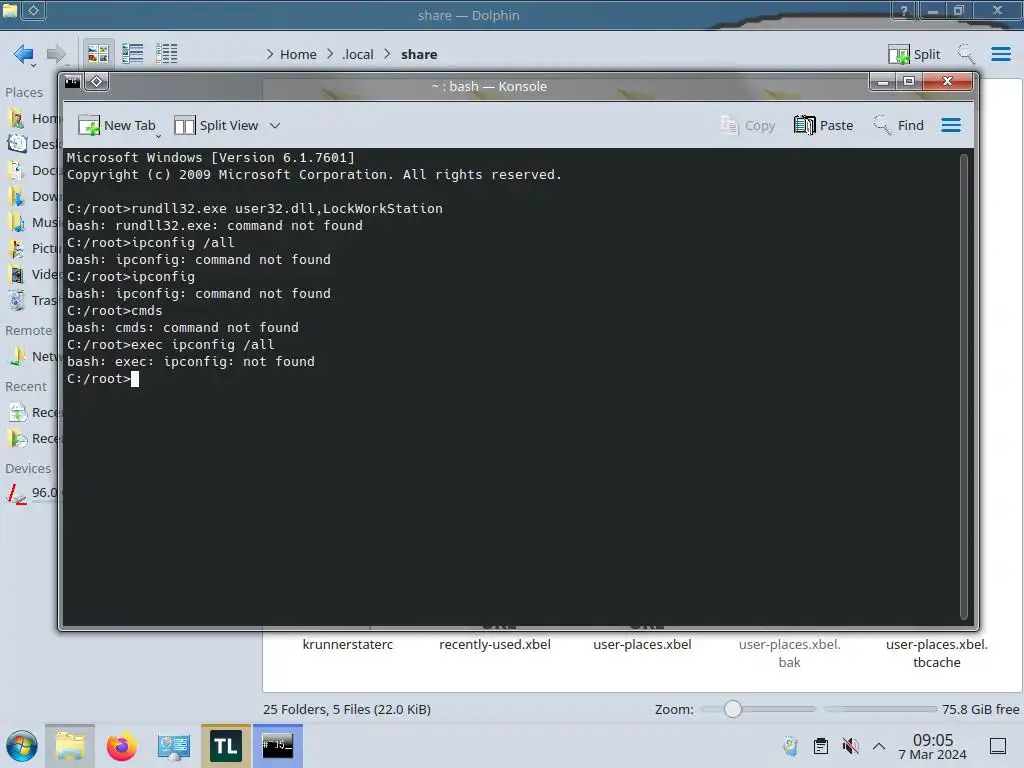This screenshot has height=768, width=1024.
Task: Open first Recent entry in sidebar
Action: pyautogui.click(x=33, y=413)
